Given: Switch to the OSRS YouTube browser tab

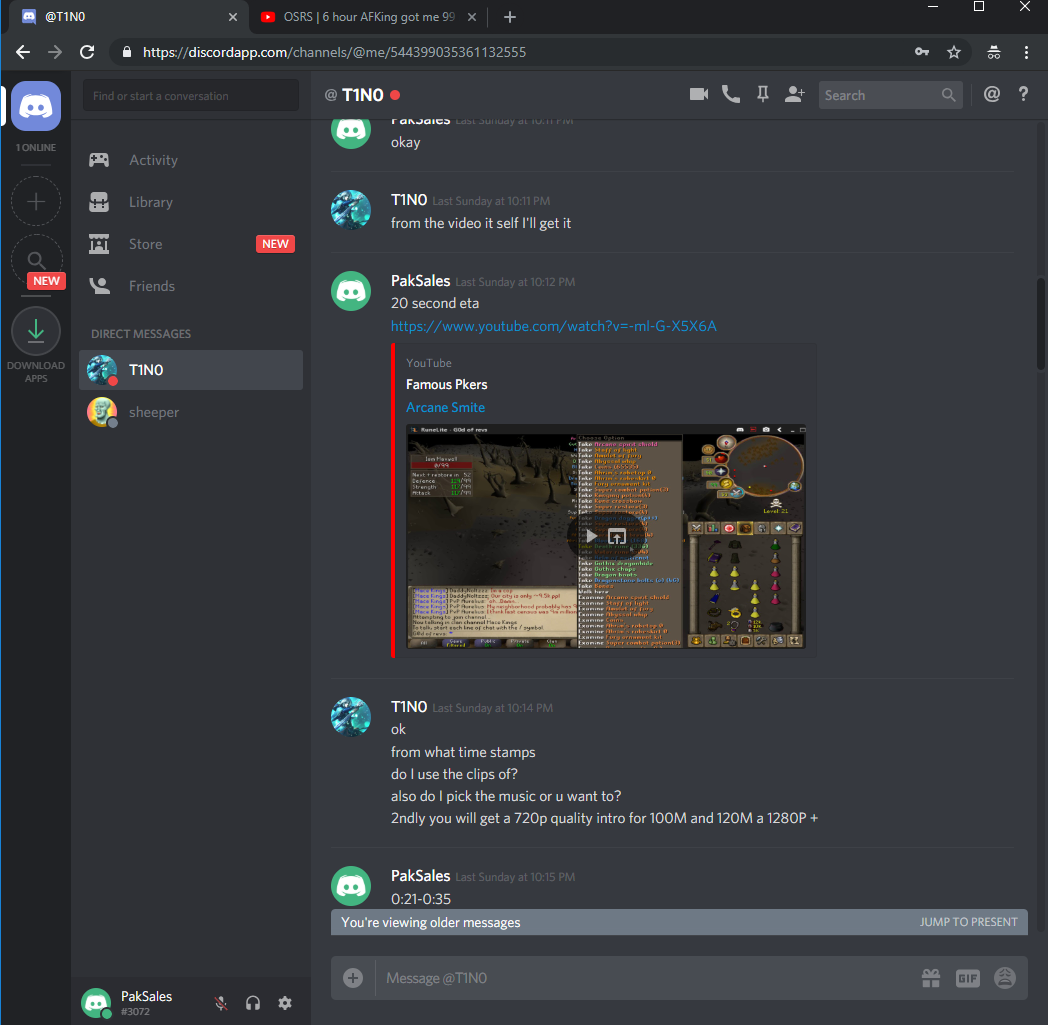Looking at the screenshot, I should coord(368,17).
